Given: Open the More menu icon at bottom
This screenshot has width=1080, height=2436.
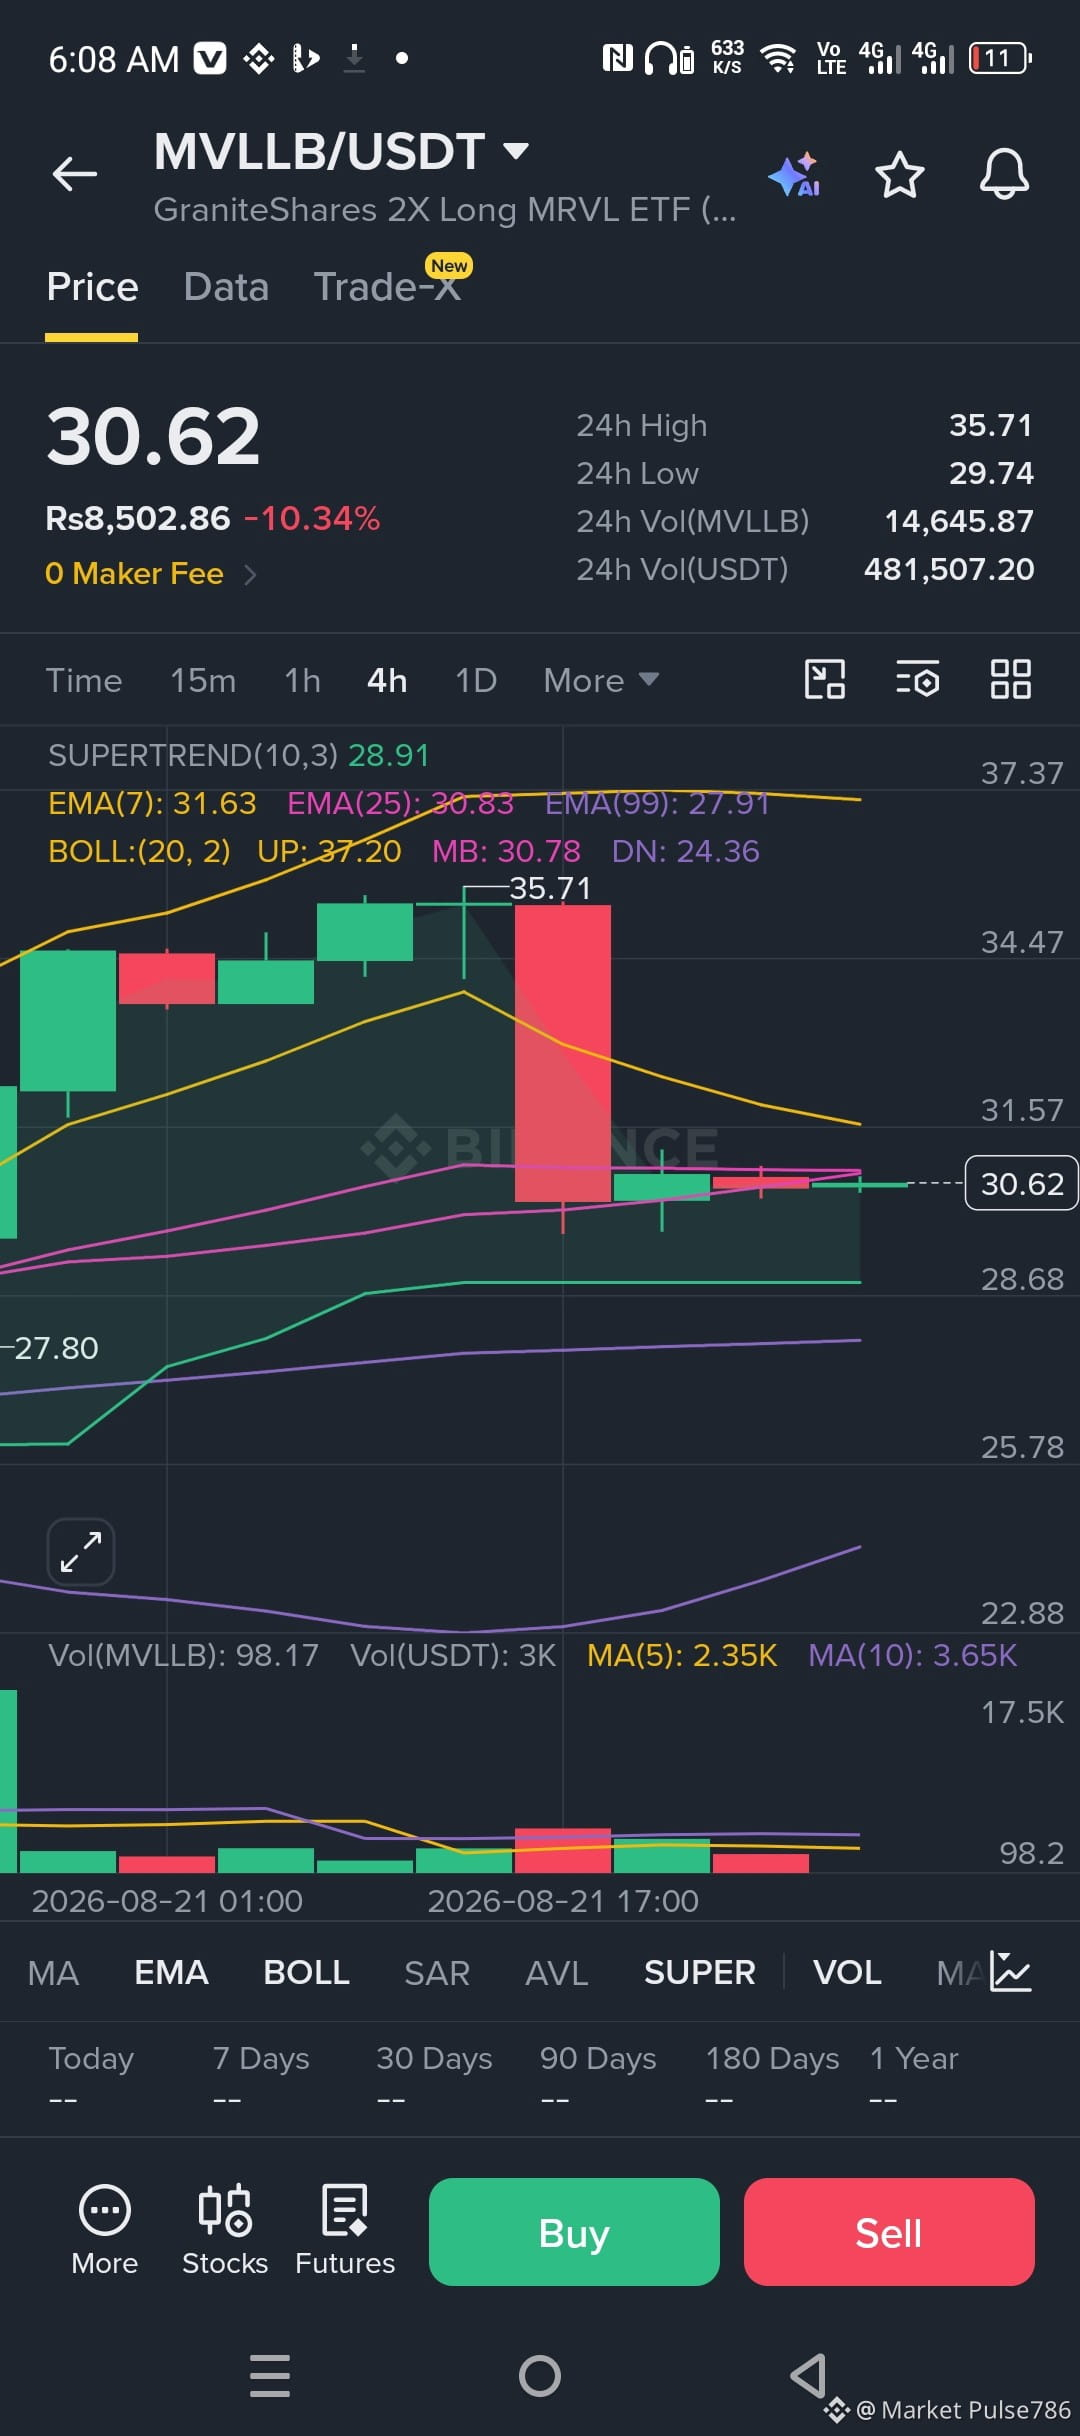Looking at the screenshot, I should [104, 2231].
